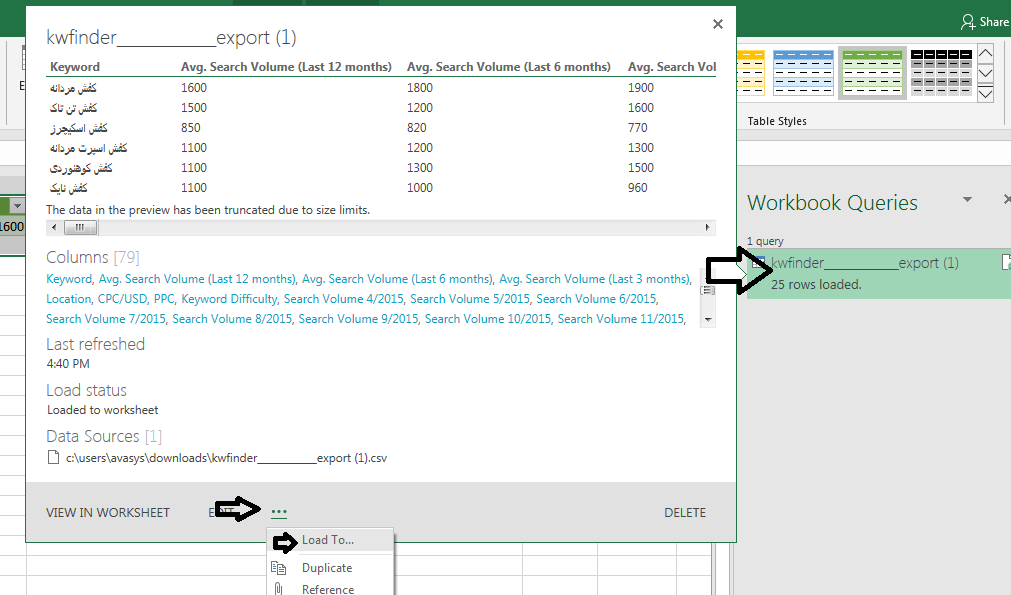Image resolution: width=1011 pixels, height=595 pixels.
Task: Click the DELETE button
Action: click(685, 512)
